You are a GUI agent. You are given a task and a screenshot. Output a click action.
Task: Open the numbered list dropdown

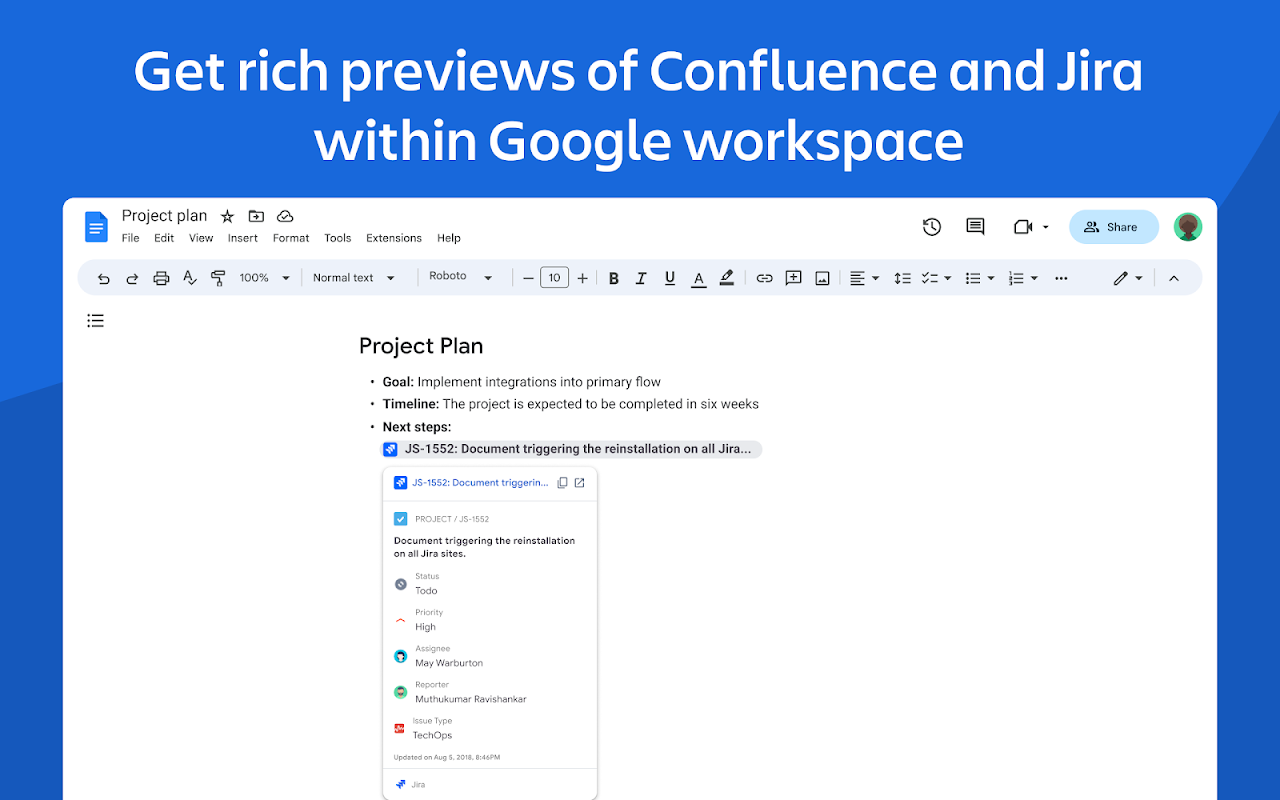[1023, 278]
